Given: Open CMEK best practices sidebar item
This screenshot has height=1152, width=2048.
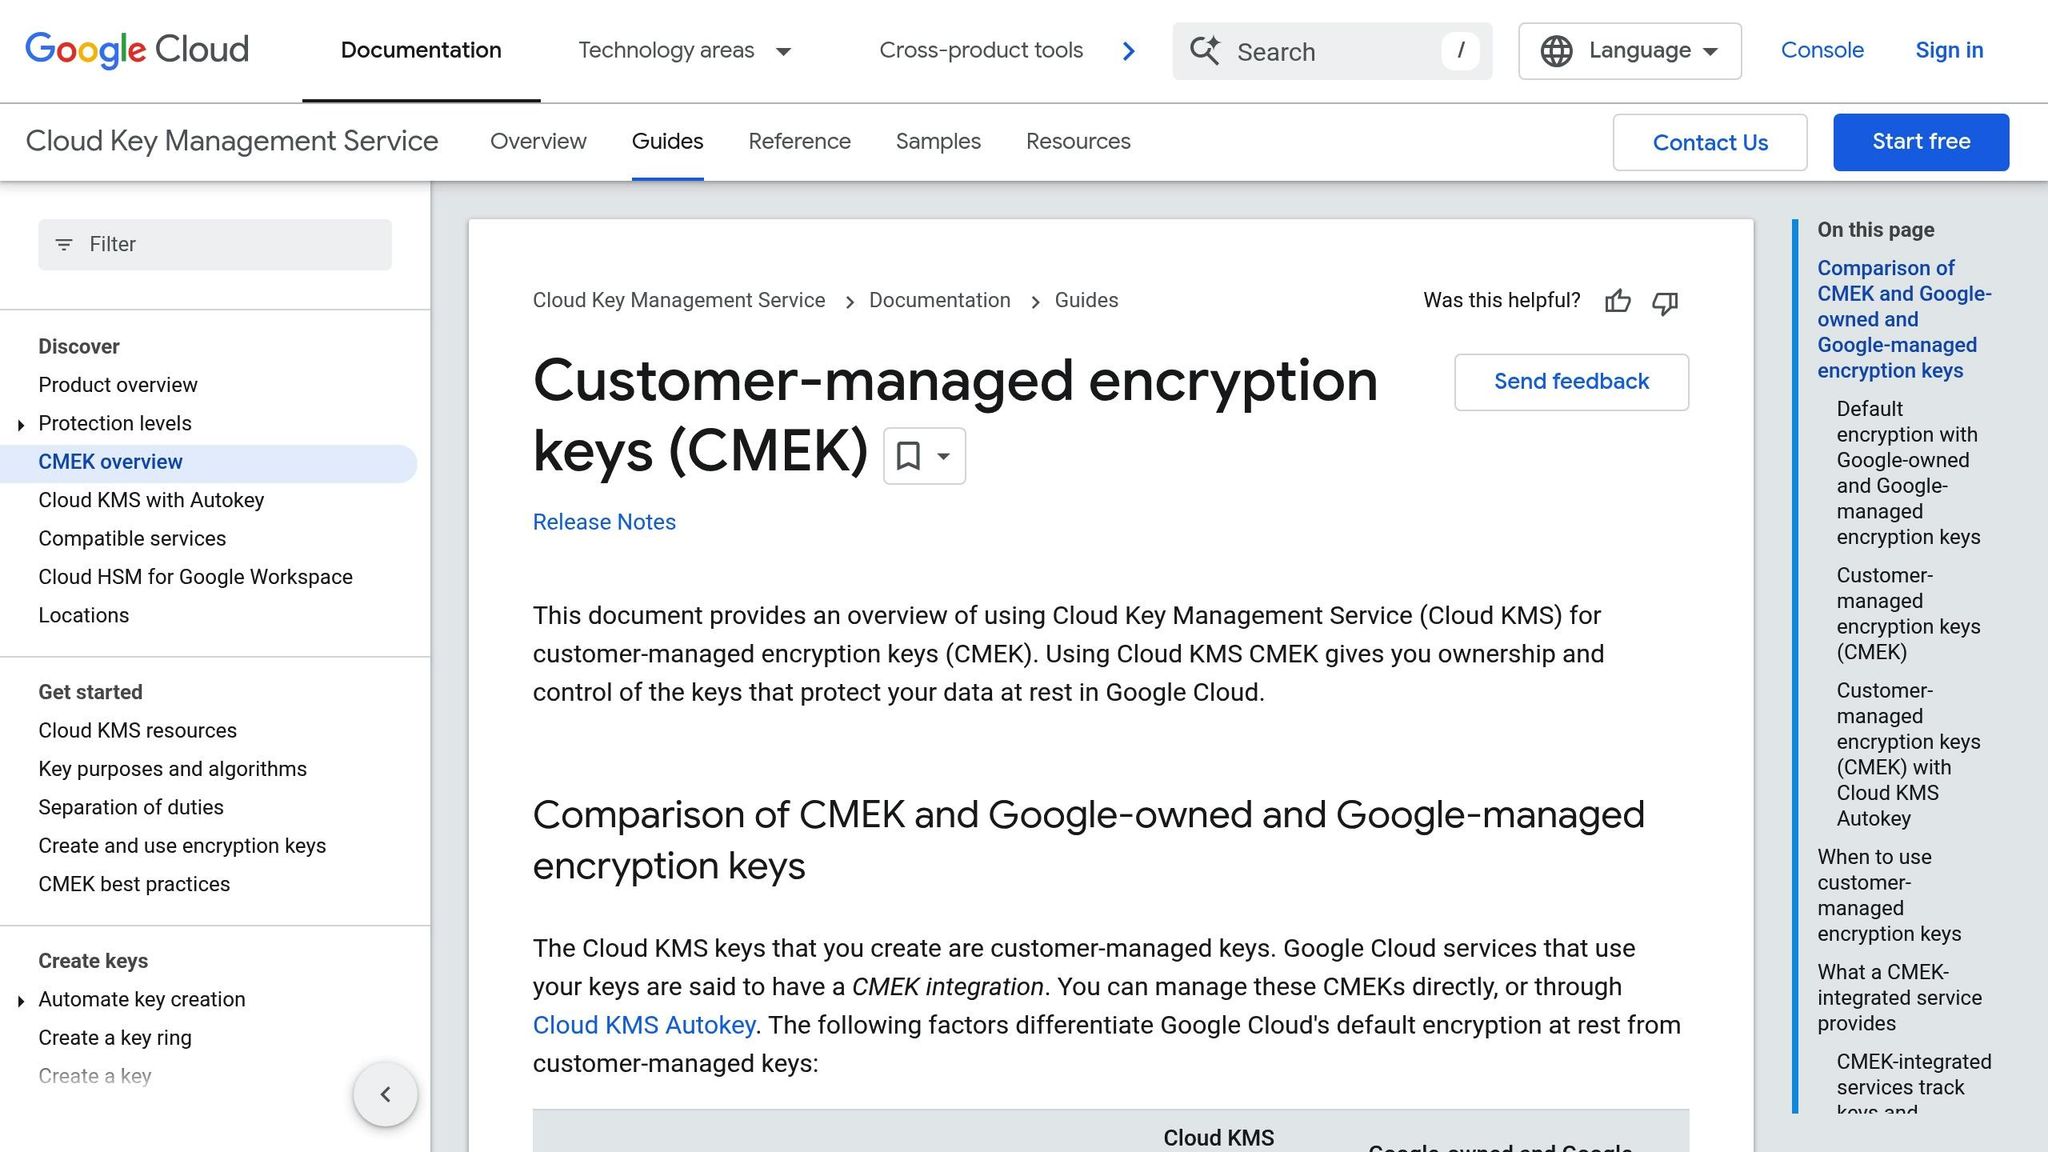Looking at the screenshot, I should (134, 885).
